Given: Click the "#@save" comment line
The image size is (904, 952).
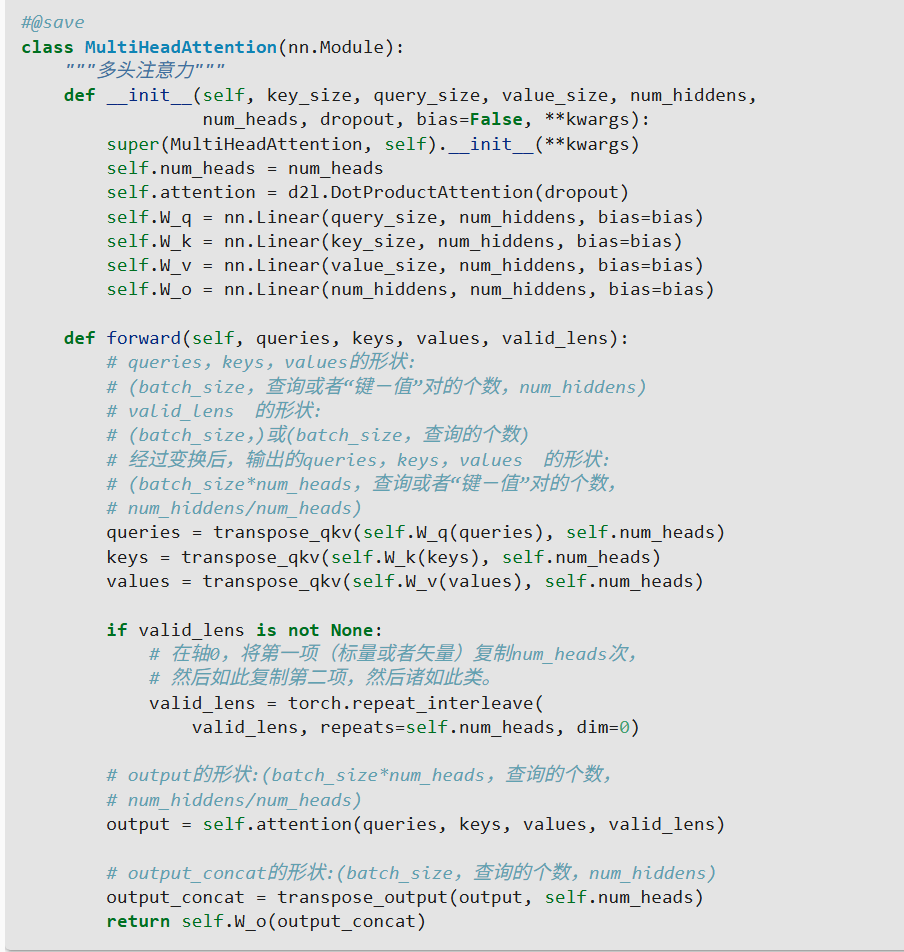Looking at the screenshot, I should [x=53, y=22].
